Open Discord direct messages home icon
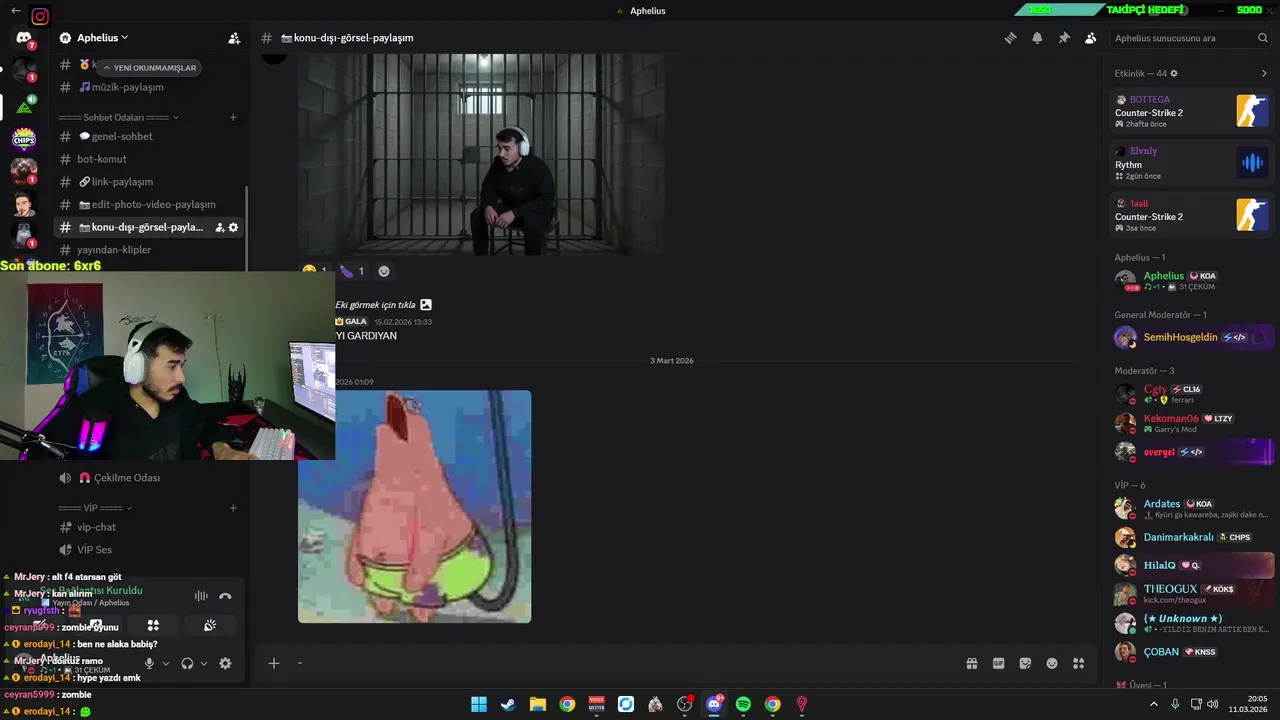1280x720 pixels. (x=24, y=38)
